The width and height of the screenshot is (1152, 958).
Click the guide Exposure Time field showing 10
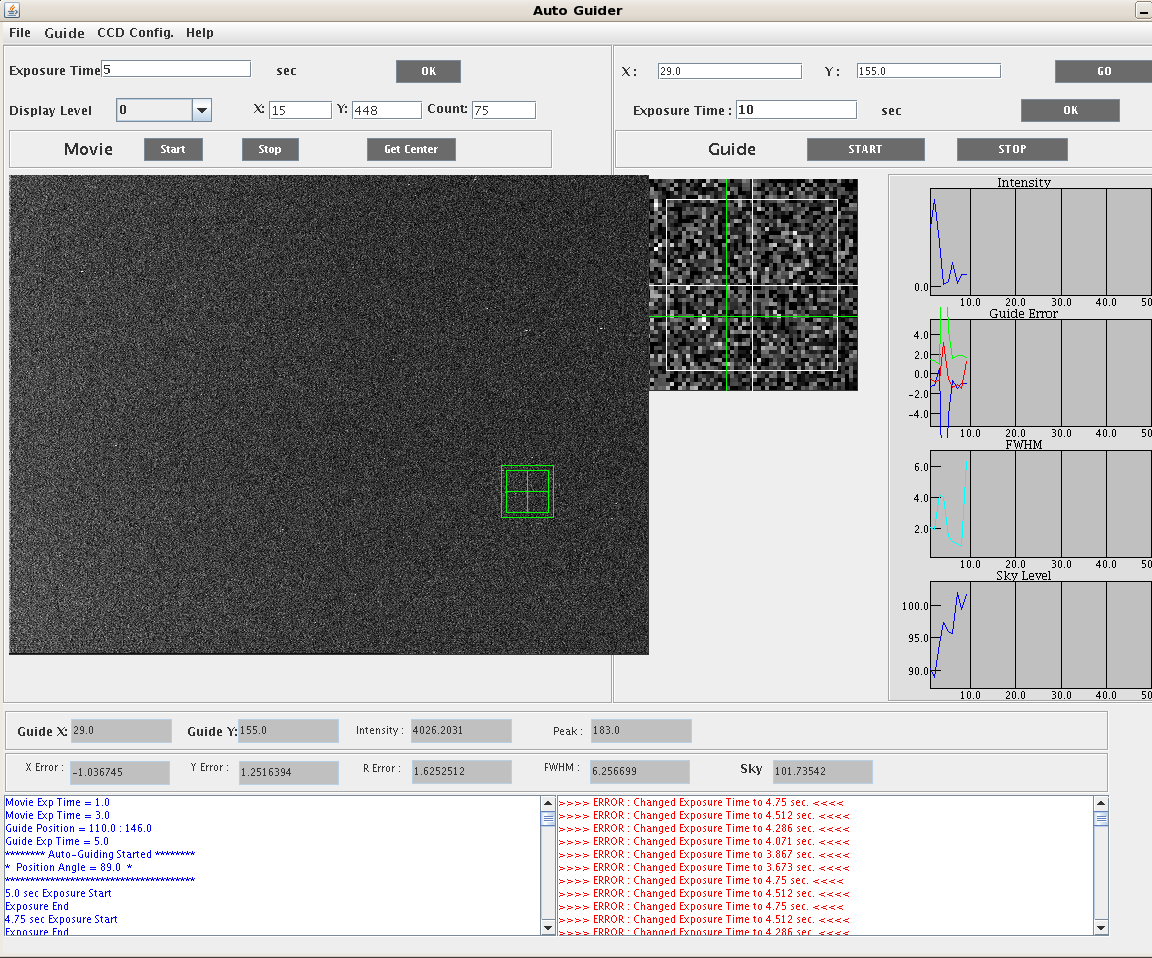tap(796, 110)
